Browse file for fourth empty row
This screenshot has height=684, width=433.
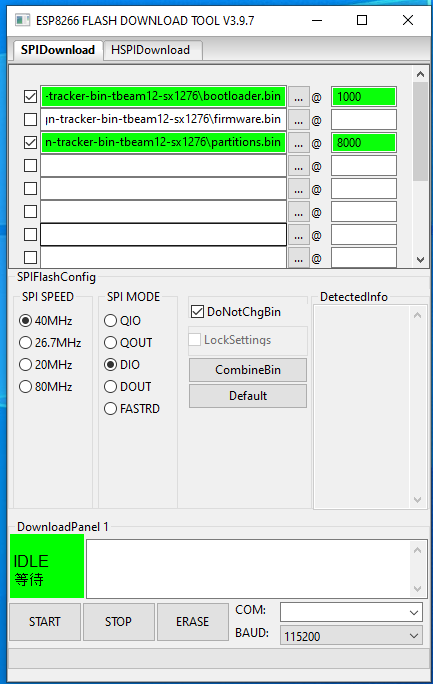pos(298,166)
